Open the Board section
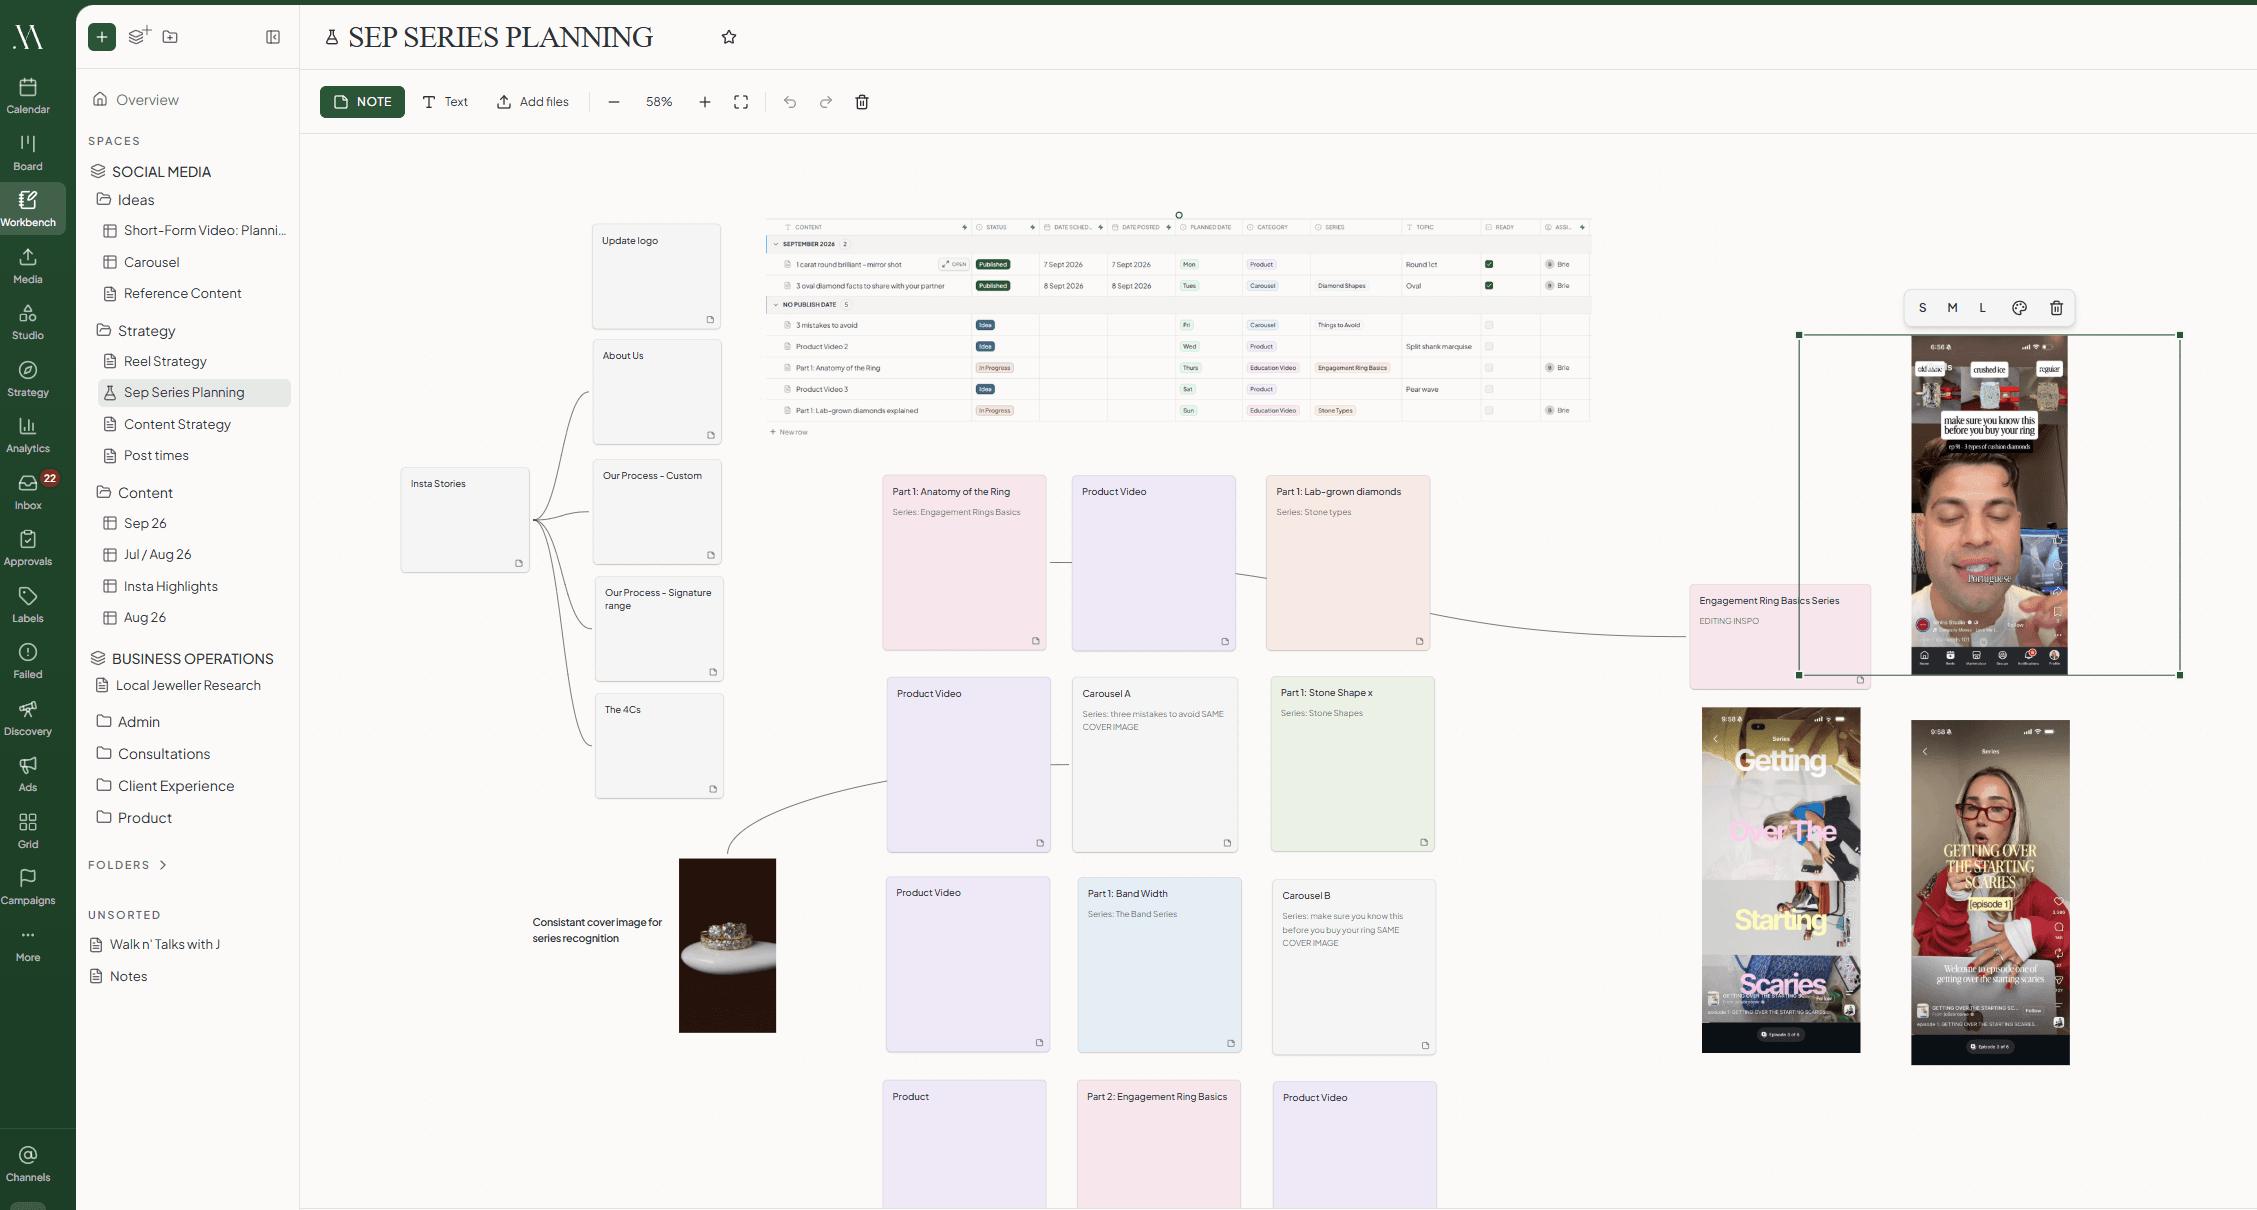Screen dimensions: 2257x1210 (x=28, y=153)
